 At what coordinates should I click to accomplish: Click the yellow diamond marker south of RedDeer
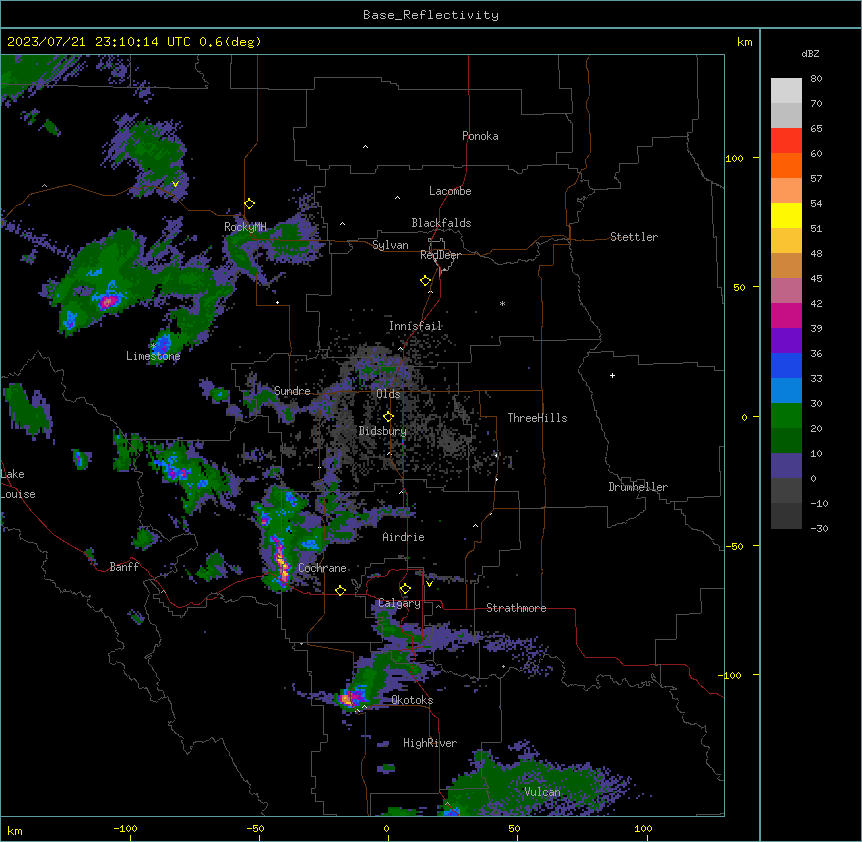click(426, 281)
